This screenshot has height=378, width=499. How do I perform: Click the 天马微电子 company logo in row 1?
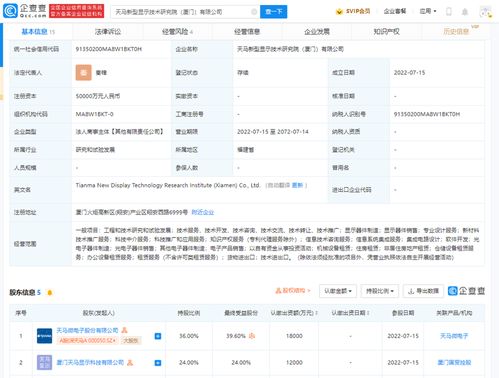[44, 336]
